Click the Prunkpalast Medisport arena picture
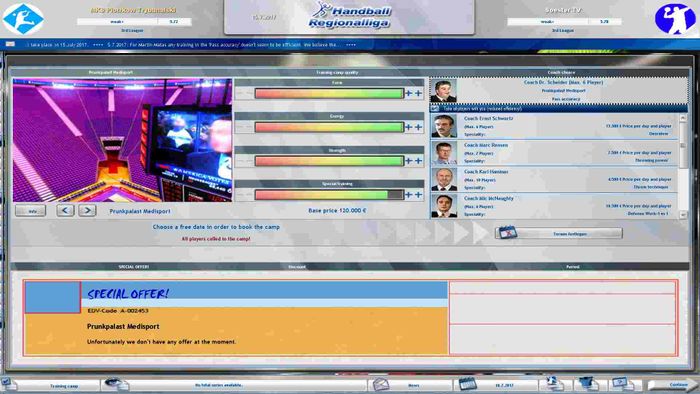Image resolution: width=700 pixels, height=394 pixels. [122, 141]
